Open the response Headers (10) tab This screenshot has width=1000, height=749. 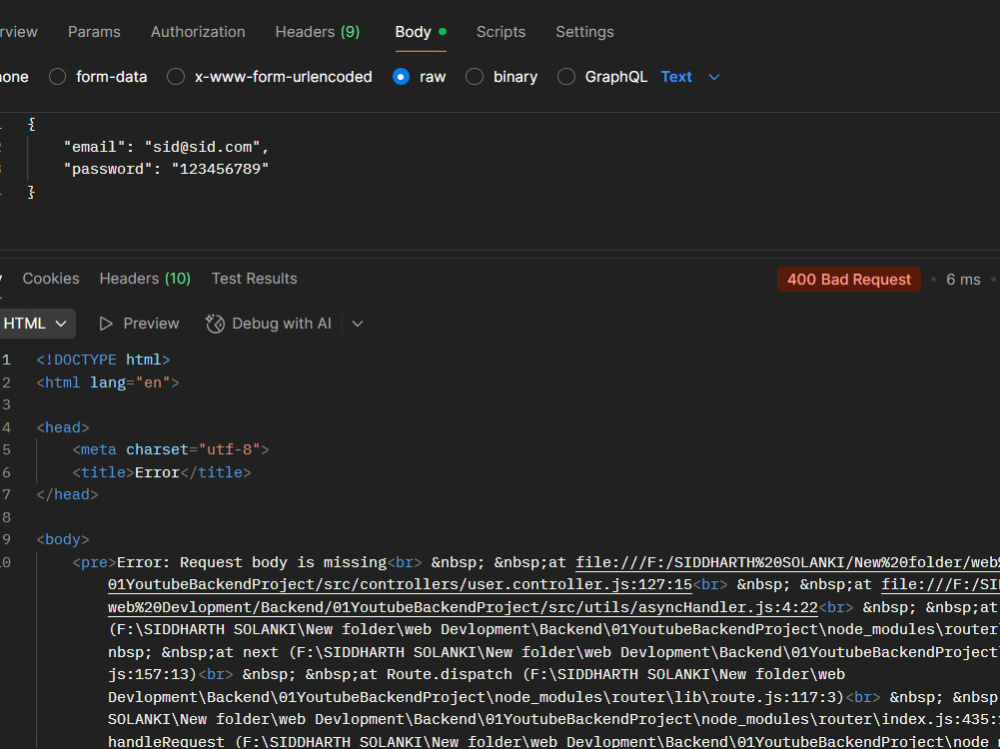(145, 279)
